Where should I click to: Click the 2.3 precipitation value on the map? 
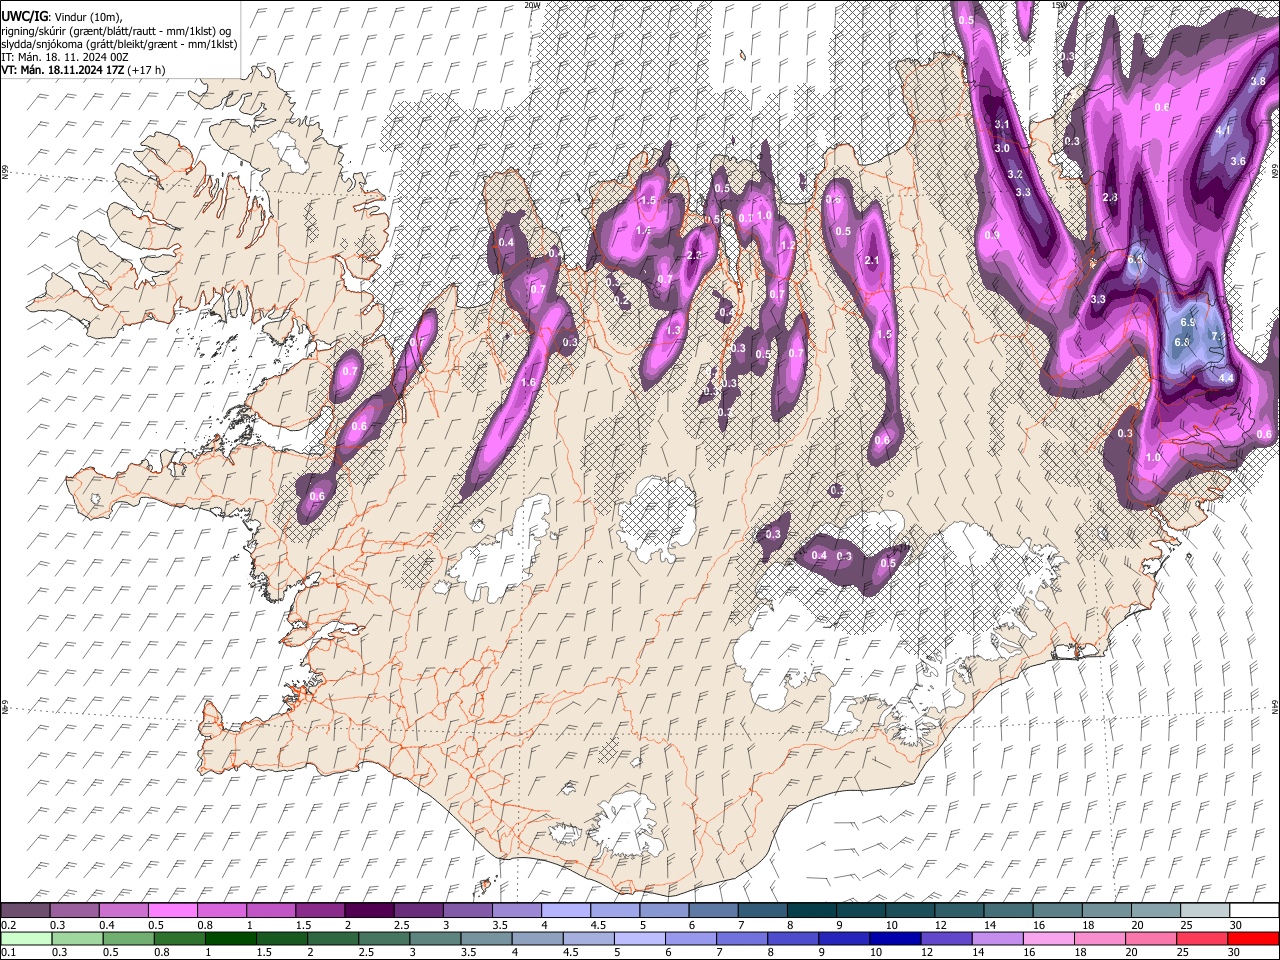coord(695,256)
